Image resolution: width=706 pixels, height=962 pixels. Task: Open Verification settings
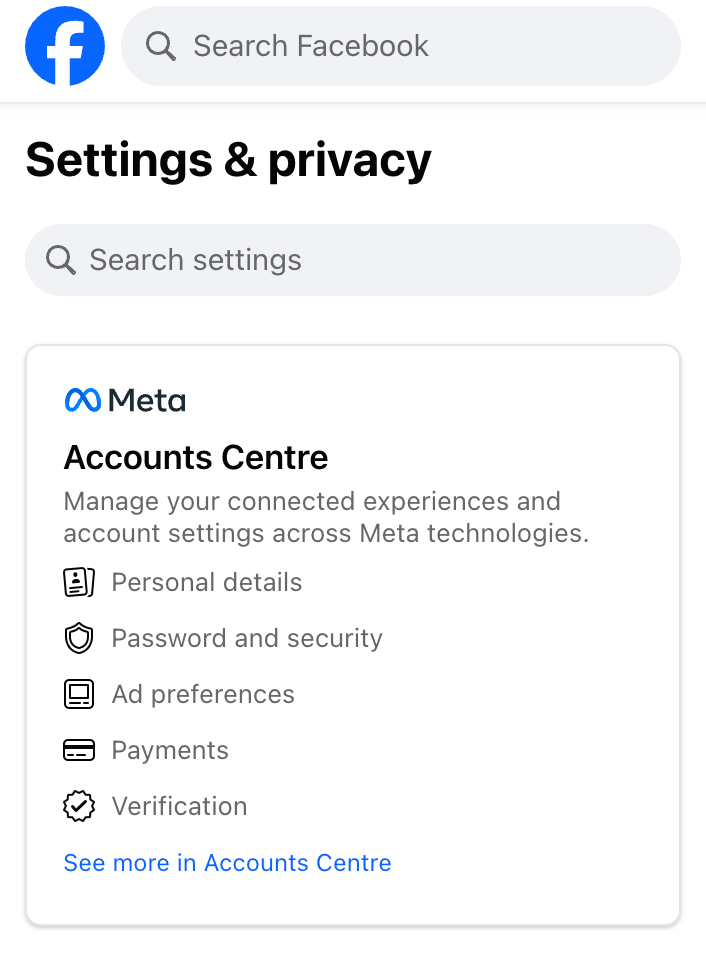tap(179, 806)
